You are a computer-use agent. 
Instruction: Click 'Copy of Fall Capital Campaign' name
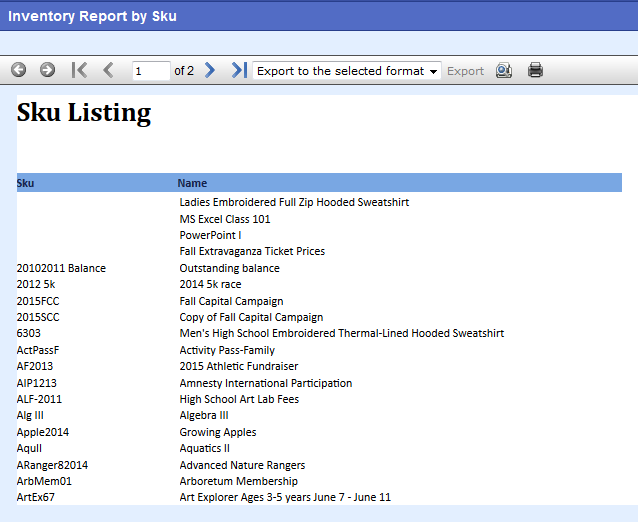tap(251, 317)
